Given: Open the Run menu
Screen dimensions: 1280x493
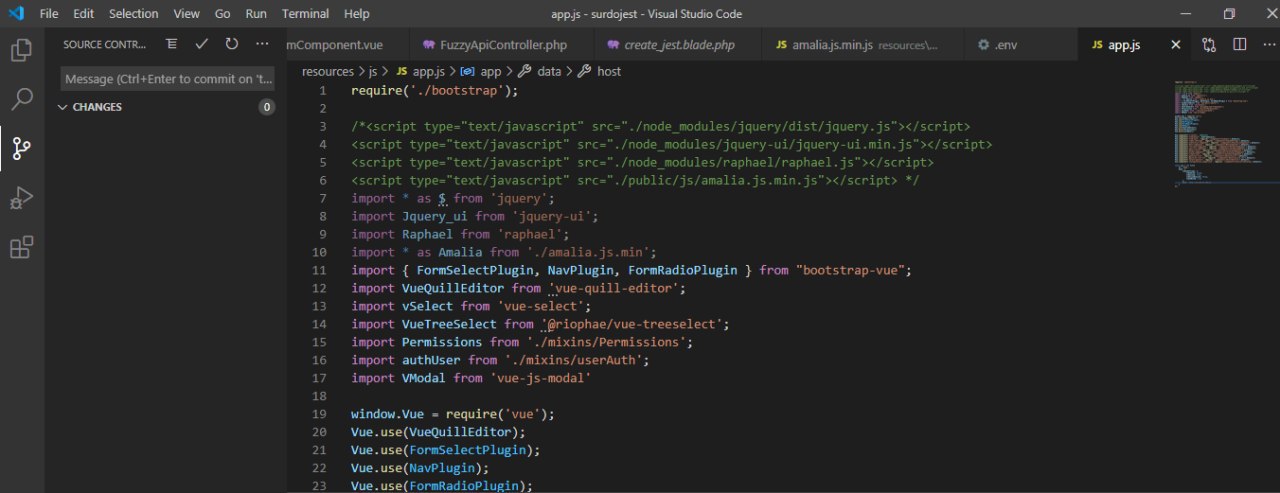Looking at the screenshot, I should coord(256,14).
